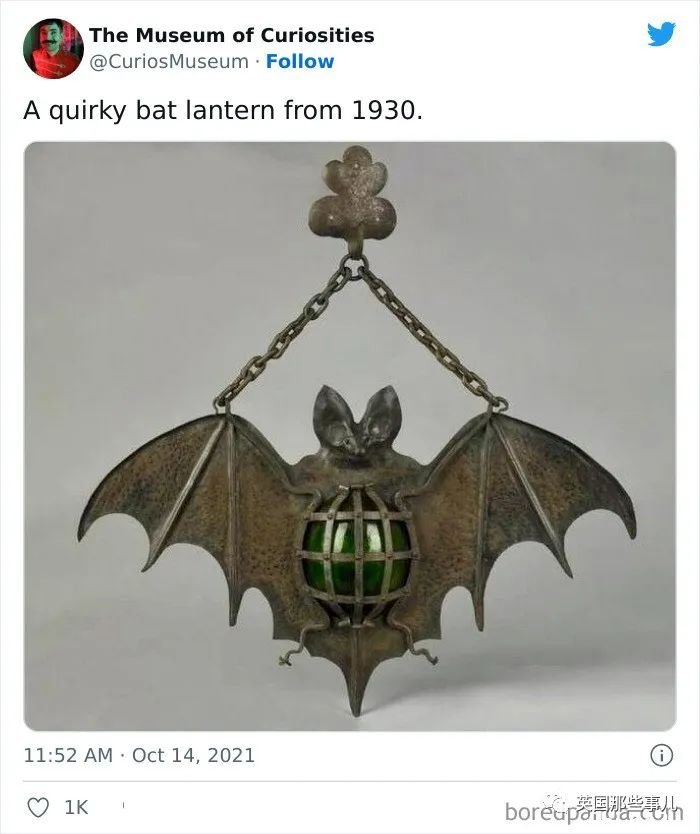Enlarge the bat lantern photo
The width and height of the screenshot is (700, 834).
click(350, 436)
